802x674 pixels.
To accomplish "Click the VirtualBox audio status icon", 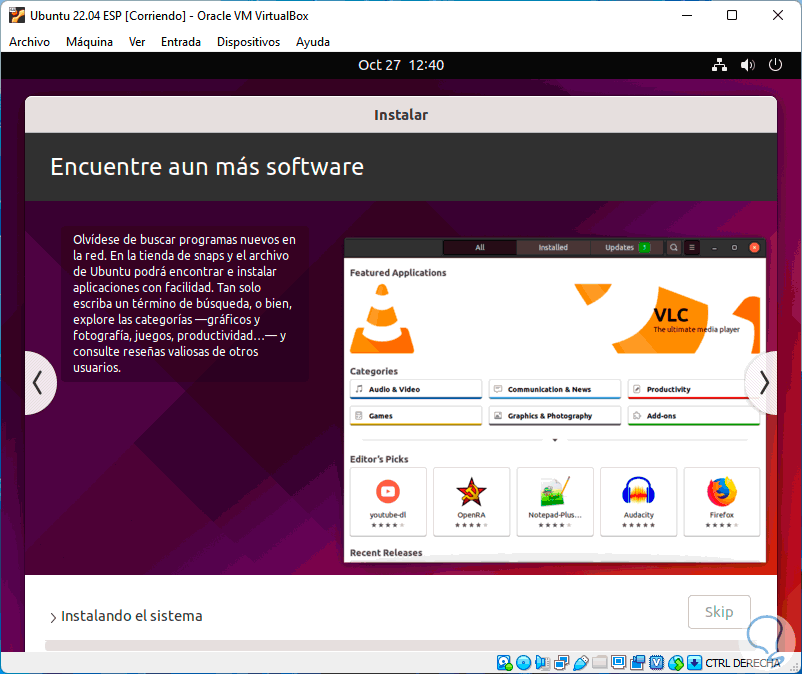I will coord(542,663).
